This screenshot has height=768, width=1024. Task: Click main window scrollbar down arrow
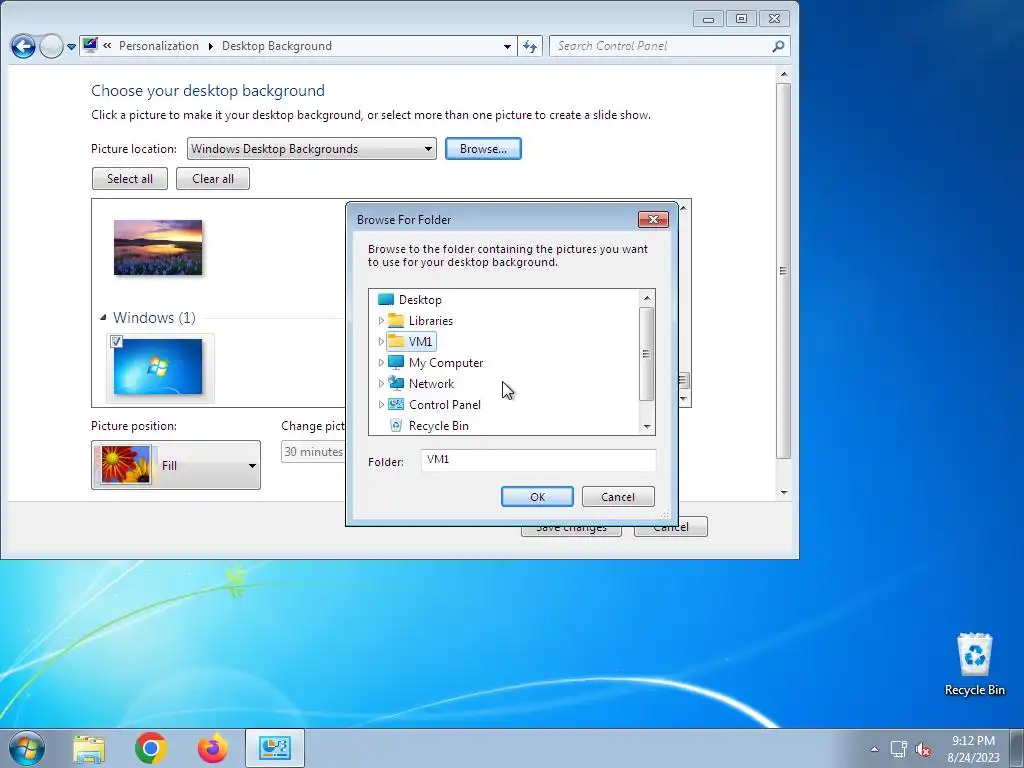784,492
